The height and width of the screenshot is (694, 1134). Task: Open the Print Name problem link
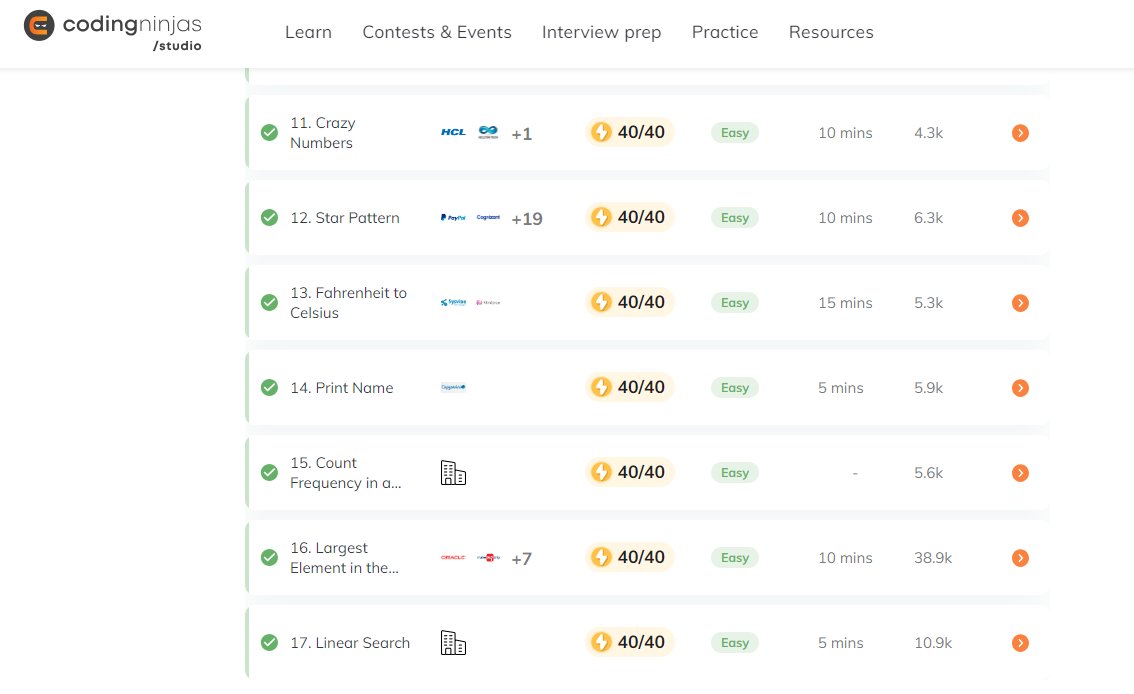point(341,387)
